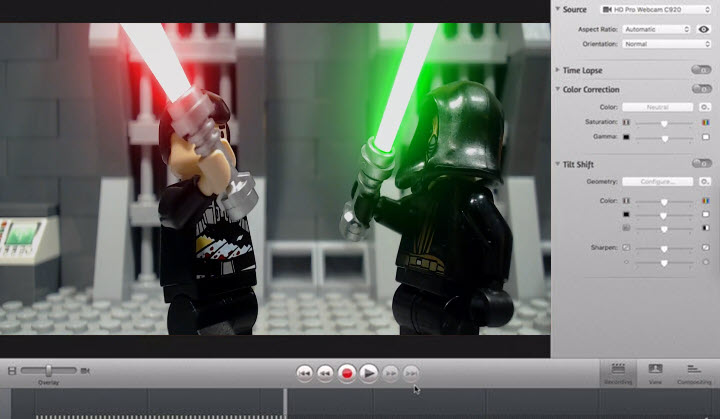Open the HD Pro Webcam C920 source dropdown
The image size is (720, 419).
click(656, 9)
